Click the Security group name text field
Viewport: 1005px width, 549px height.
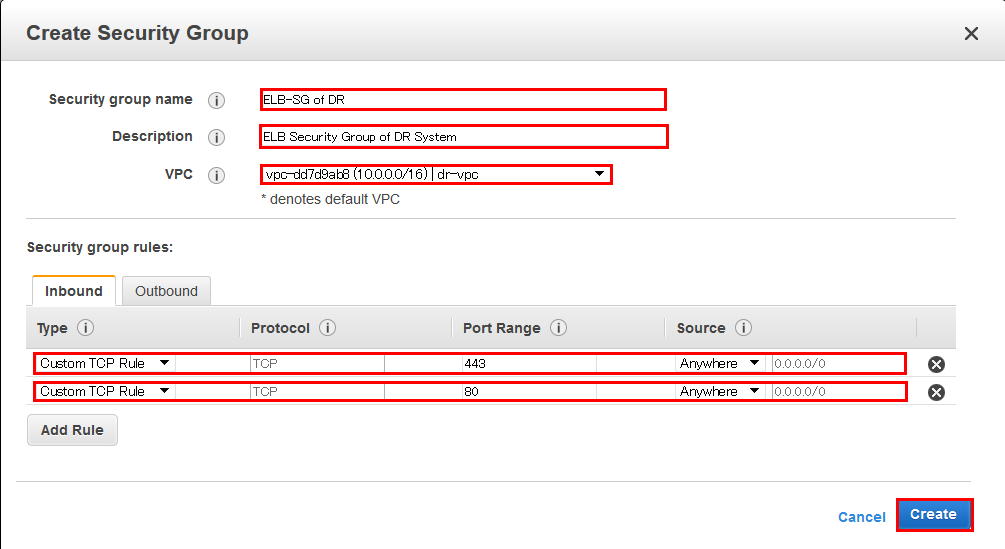coord(462,99)
